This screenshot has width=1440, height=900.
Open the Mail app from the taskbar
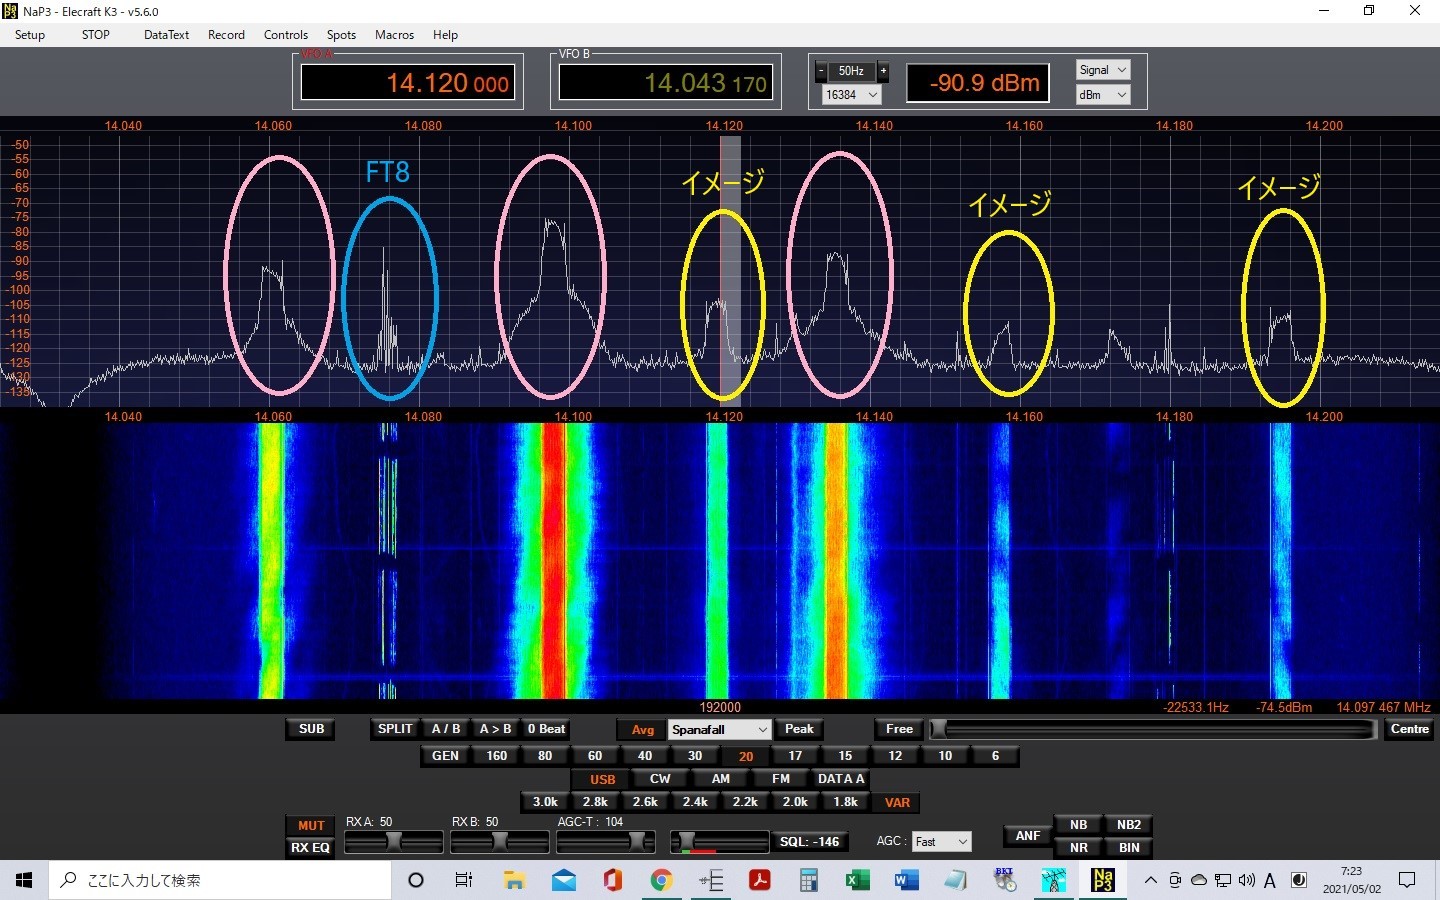tap(563, 880)
